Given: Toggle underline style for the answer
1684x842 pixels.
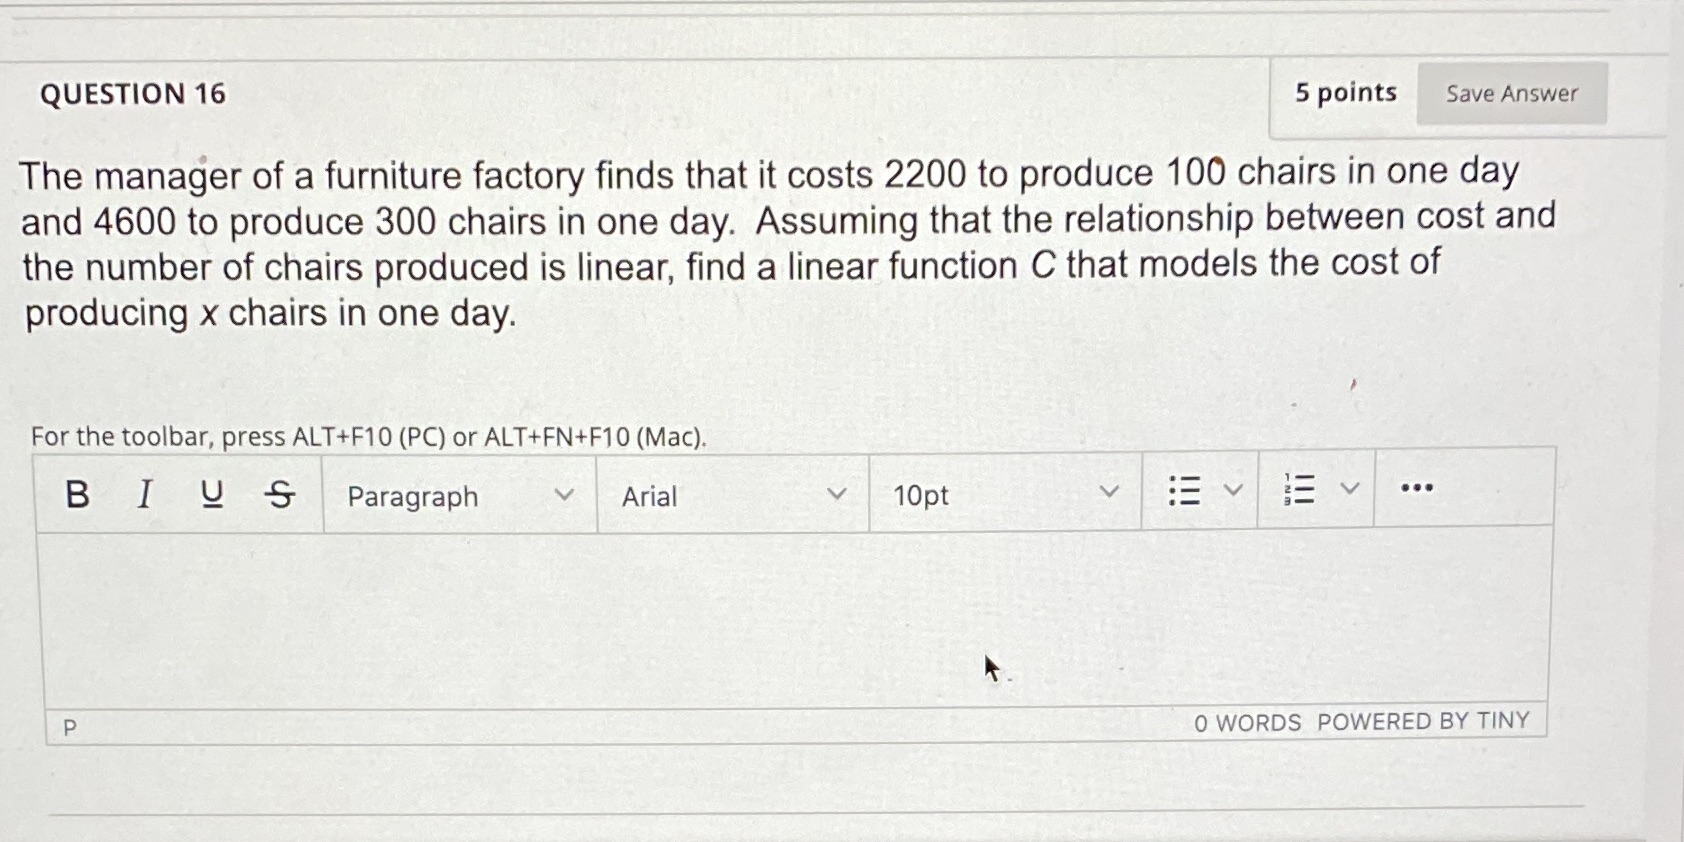Looking at the screenshot, I should [211, 491].
